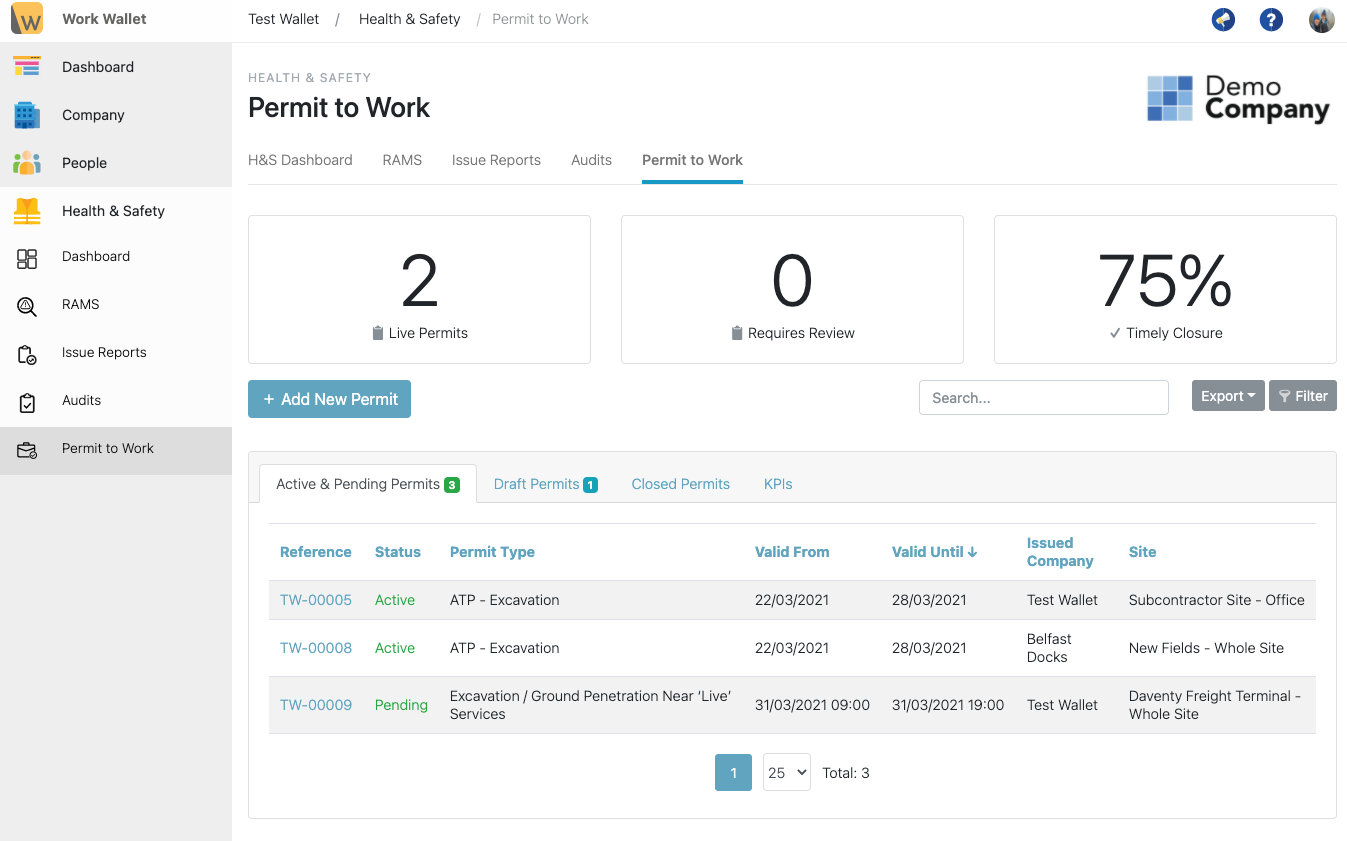The height and width of the screenshot is (841, 1347).
Task: Select the Permit to Work sidebar icon
Action: (26, 448)
